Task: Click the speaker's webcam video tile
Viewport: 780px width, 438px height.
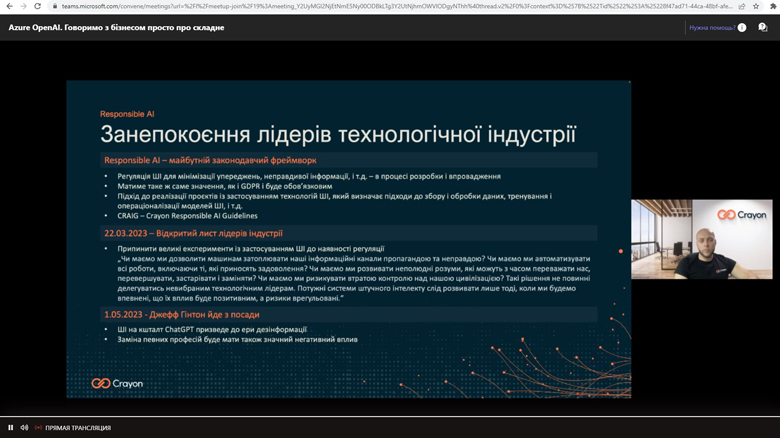Action: [702, 239]
